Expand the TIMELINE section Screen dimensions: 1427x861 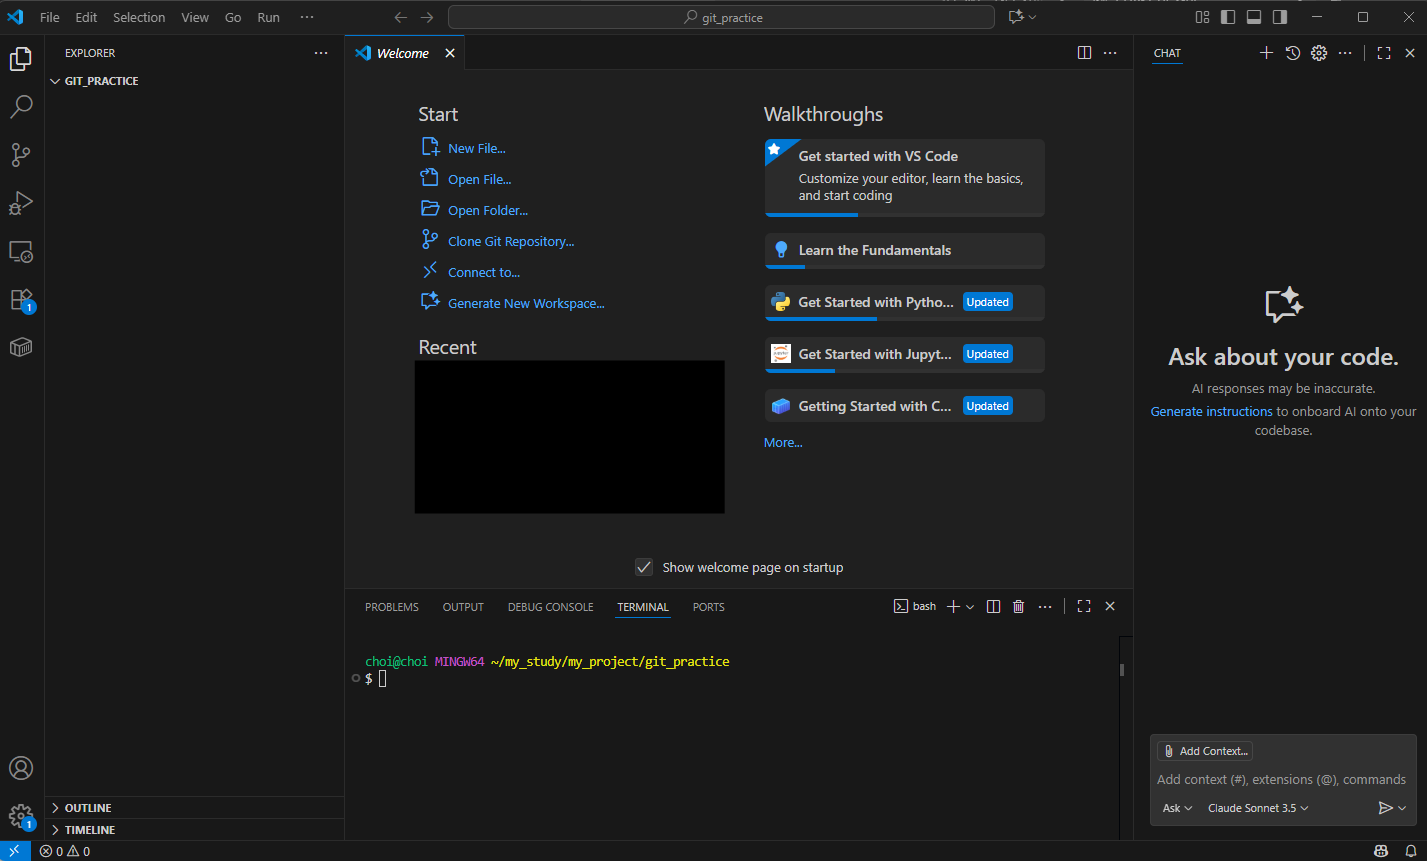click(195, 830)
